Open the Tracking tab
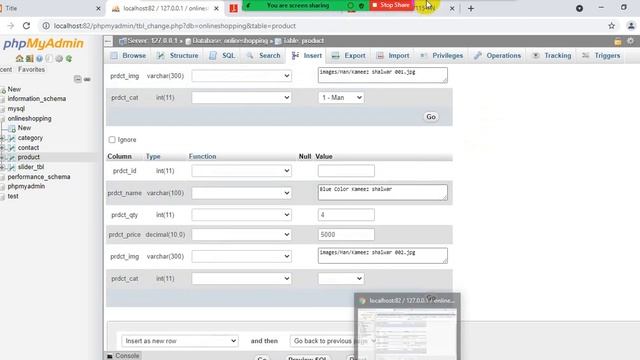 coord(552,56)
